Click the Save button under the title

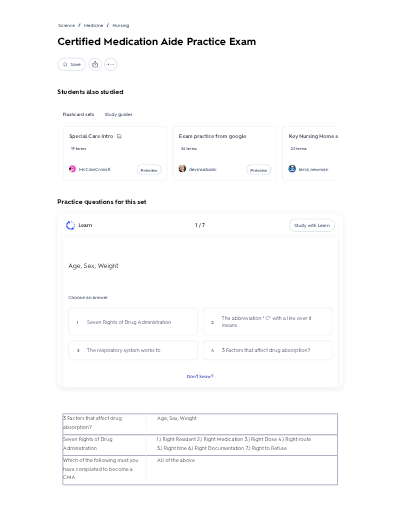72,64
